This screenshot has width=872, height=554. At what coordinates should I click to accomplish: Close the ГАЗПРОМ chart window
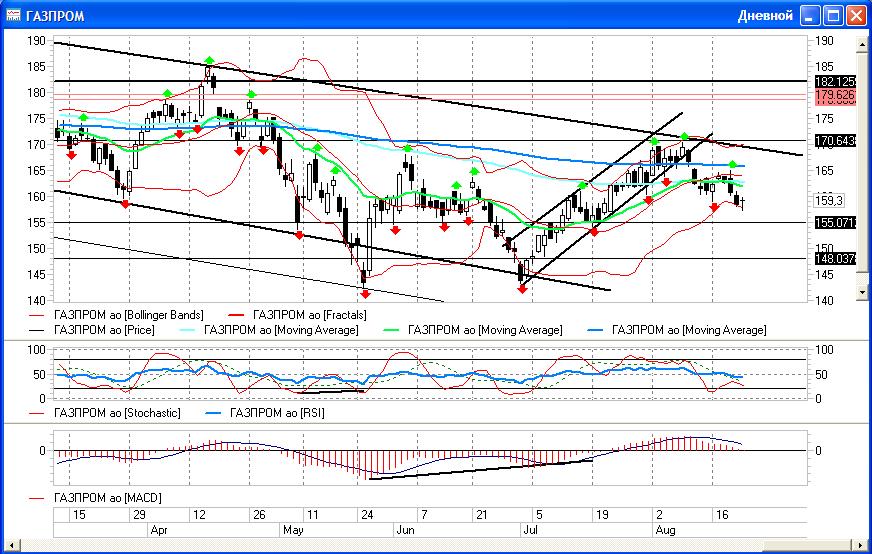(x=856, y=16)
